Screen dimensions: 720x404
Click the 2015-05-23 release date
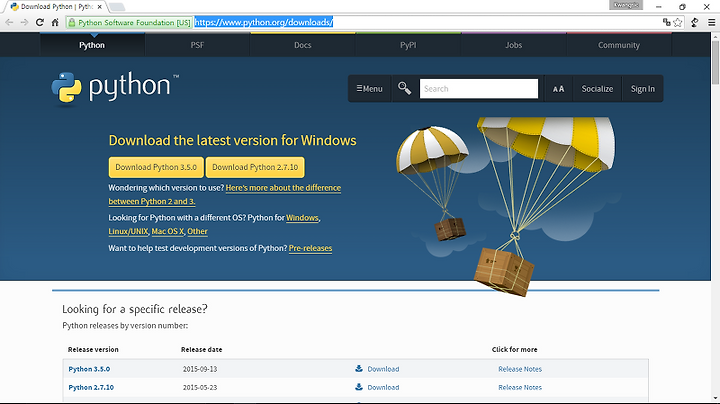[x=200, y=387]
